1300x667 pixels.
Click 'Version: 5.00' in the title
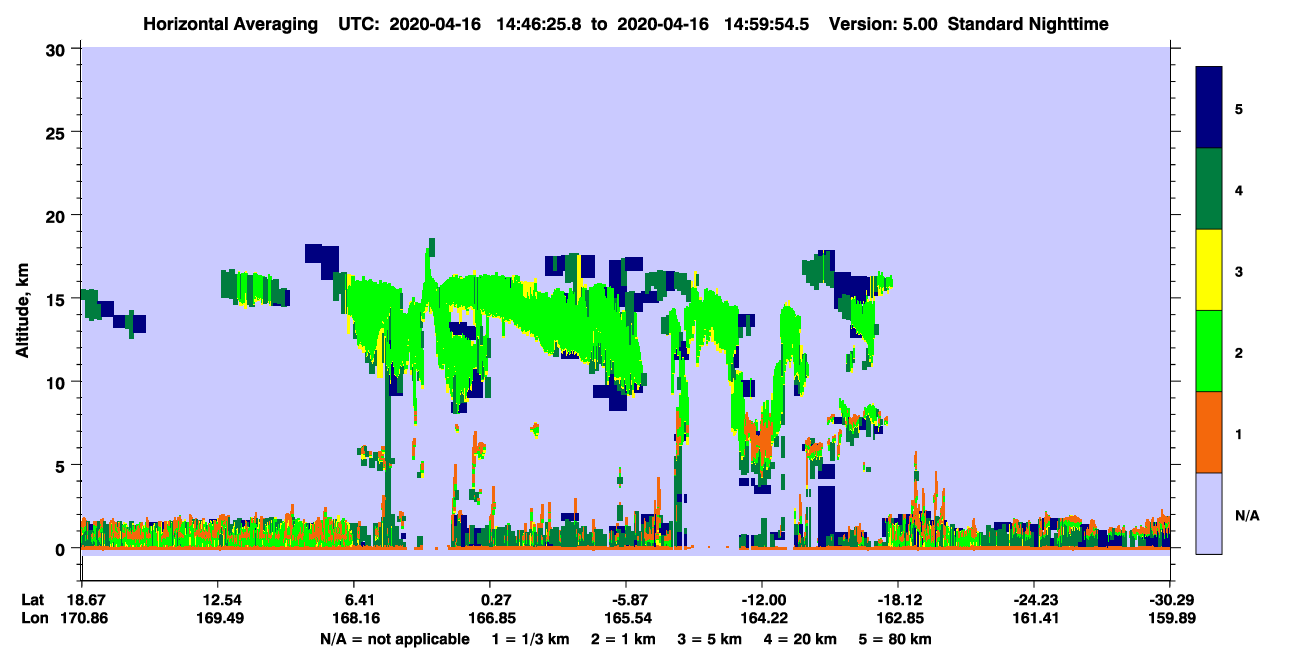pos(883,23)
